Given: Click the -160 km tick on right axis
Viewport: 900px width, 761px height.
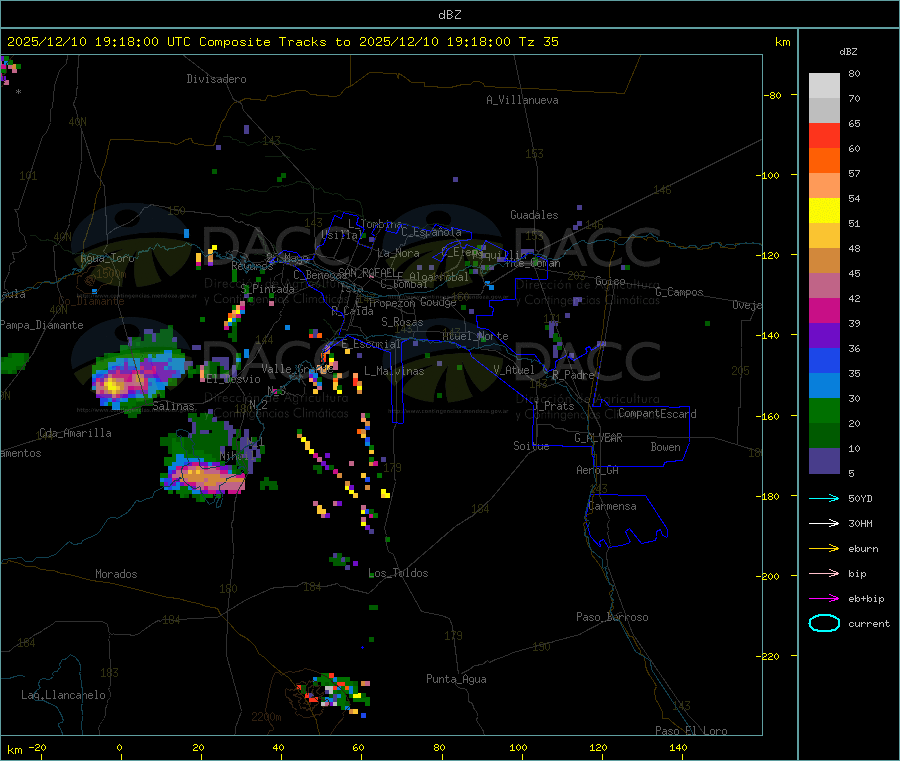Looking at the screenshot, I should 770,416.
